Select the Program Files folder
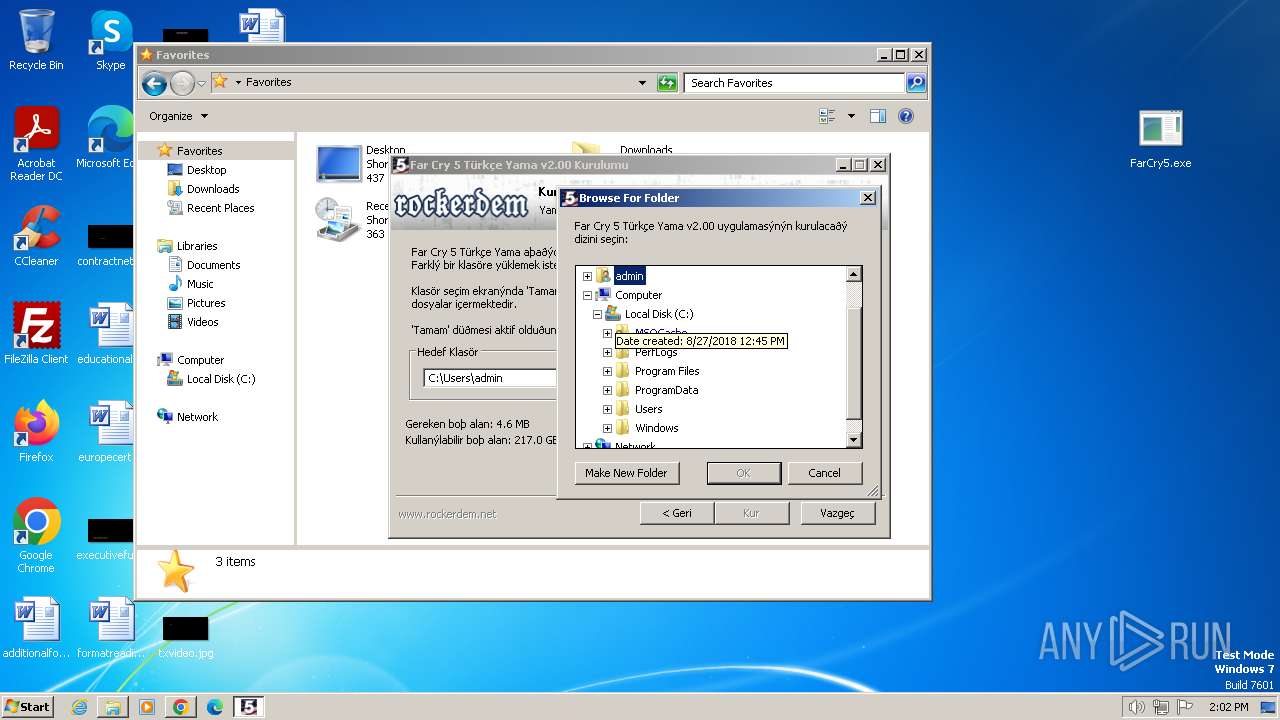 click(x=667, y=371)
